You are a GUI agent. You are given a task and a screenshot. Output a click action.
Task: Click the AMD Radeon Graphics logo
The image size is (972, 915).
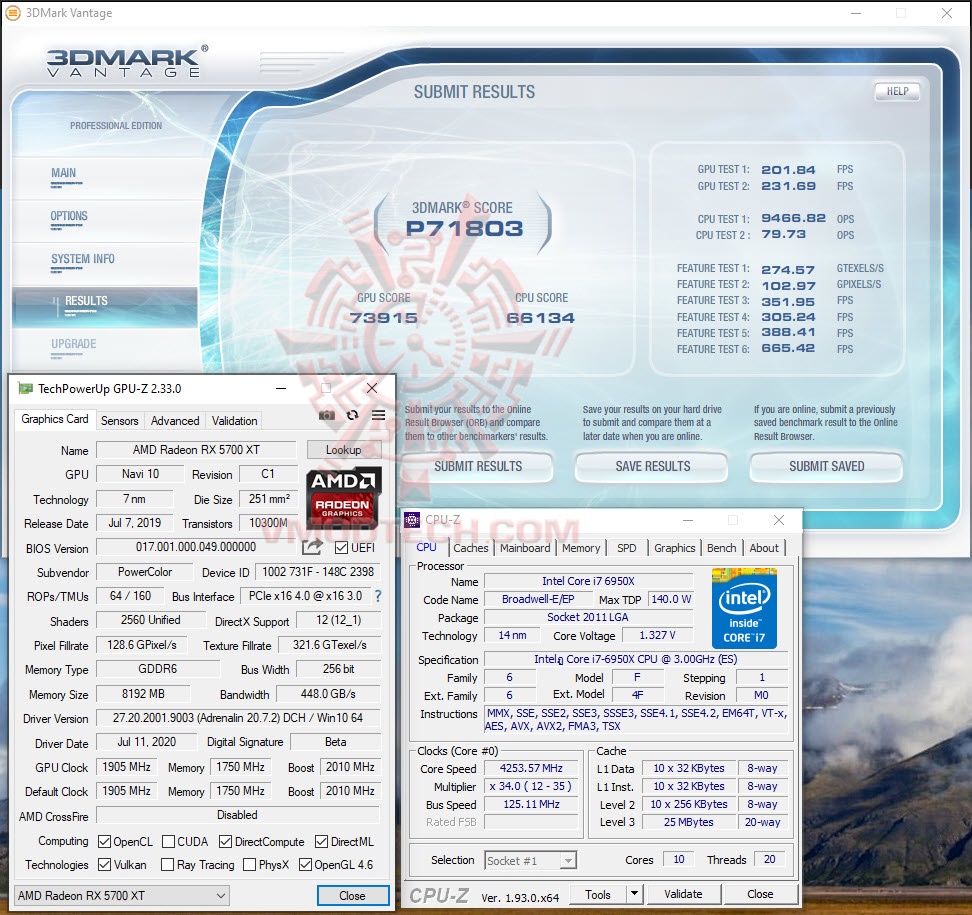[x=344, y=497]
